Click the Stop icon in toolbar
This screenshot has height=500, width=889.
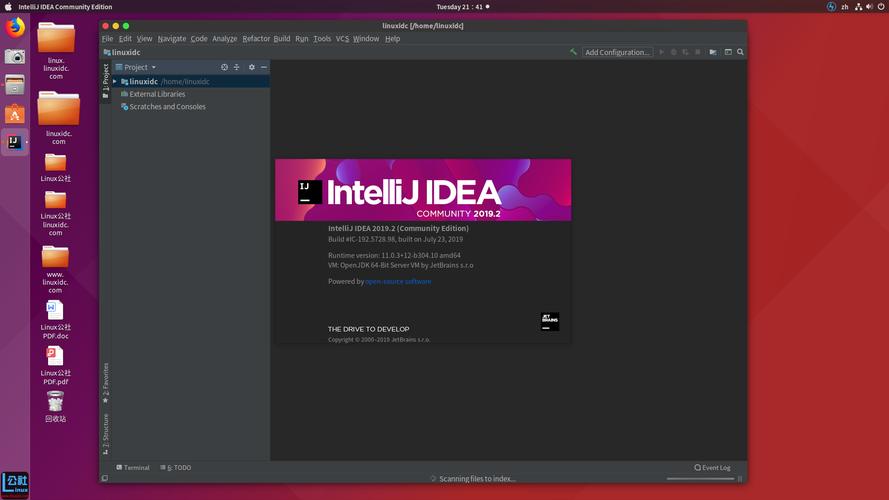(698, 52)
